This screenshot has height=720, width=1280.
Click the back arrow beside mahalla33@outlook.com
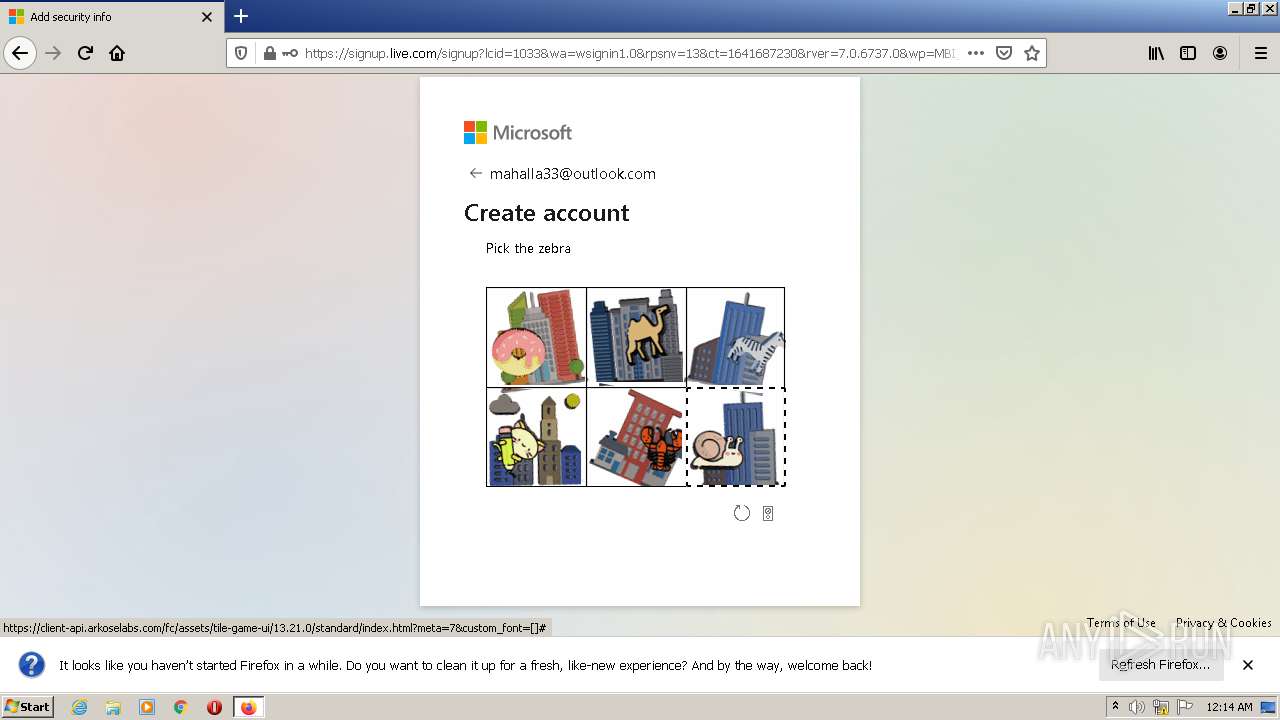coord(476,173)
